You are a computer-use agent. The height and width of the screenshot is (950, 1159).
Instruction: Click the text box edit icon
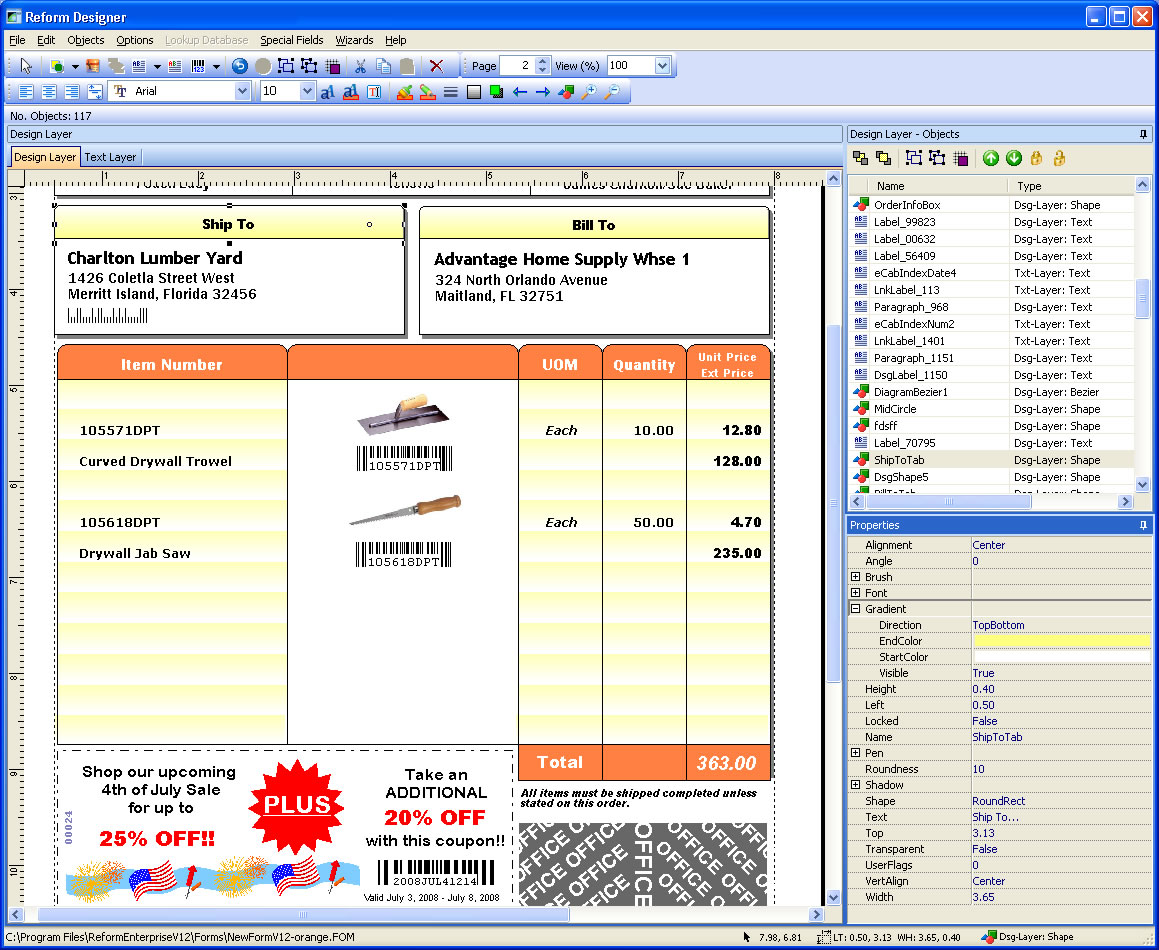click(374, 92)
